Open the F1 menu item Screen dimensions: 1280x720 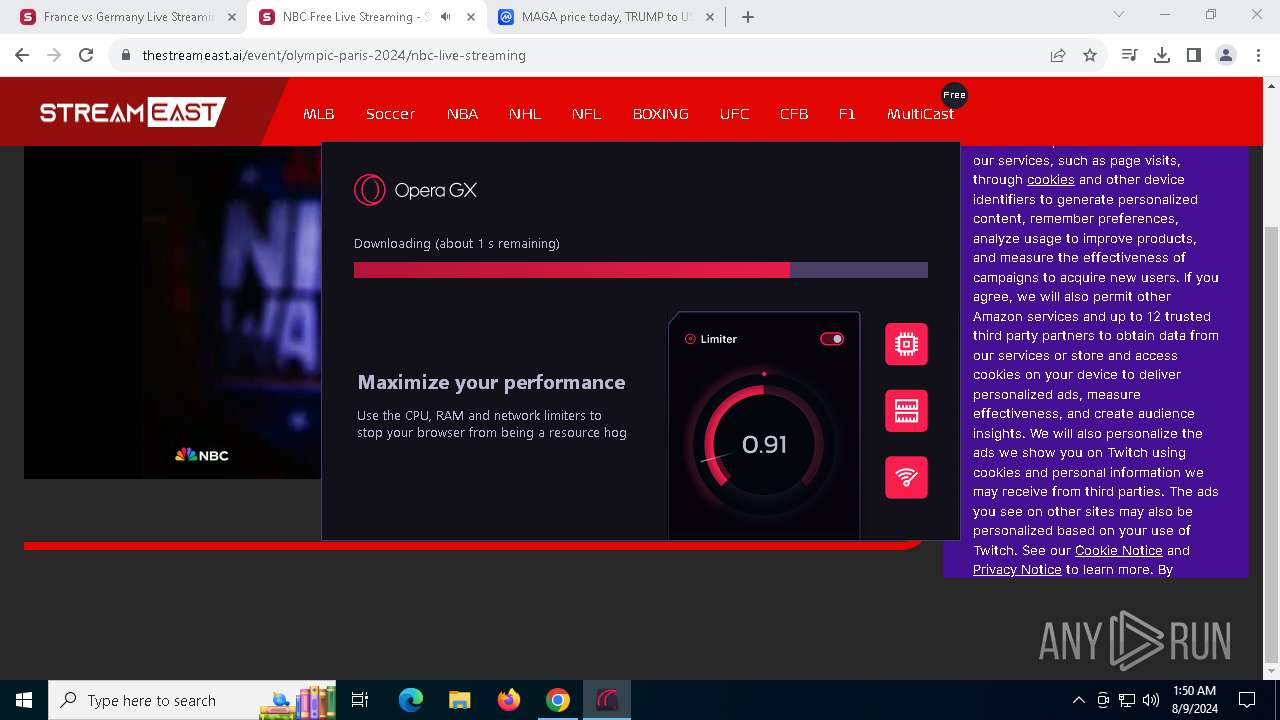847,114
